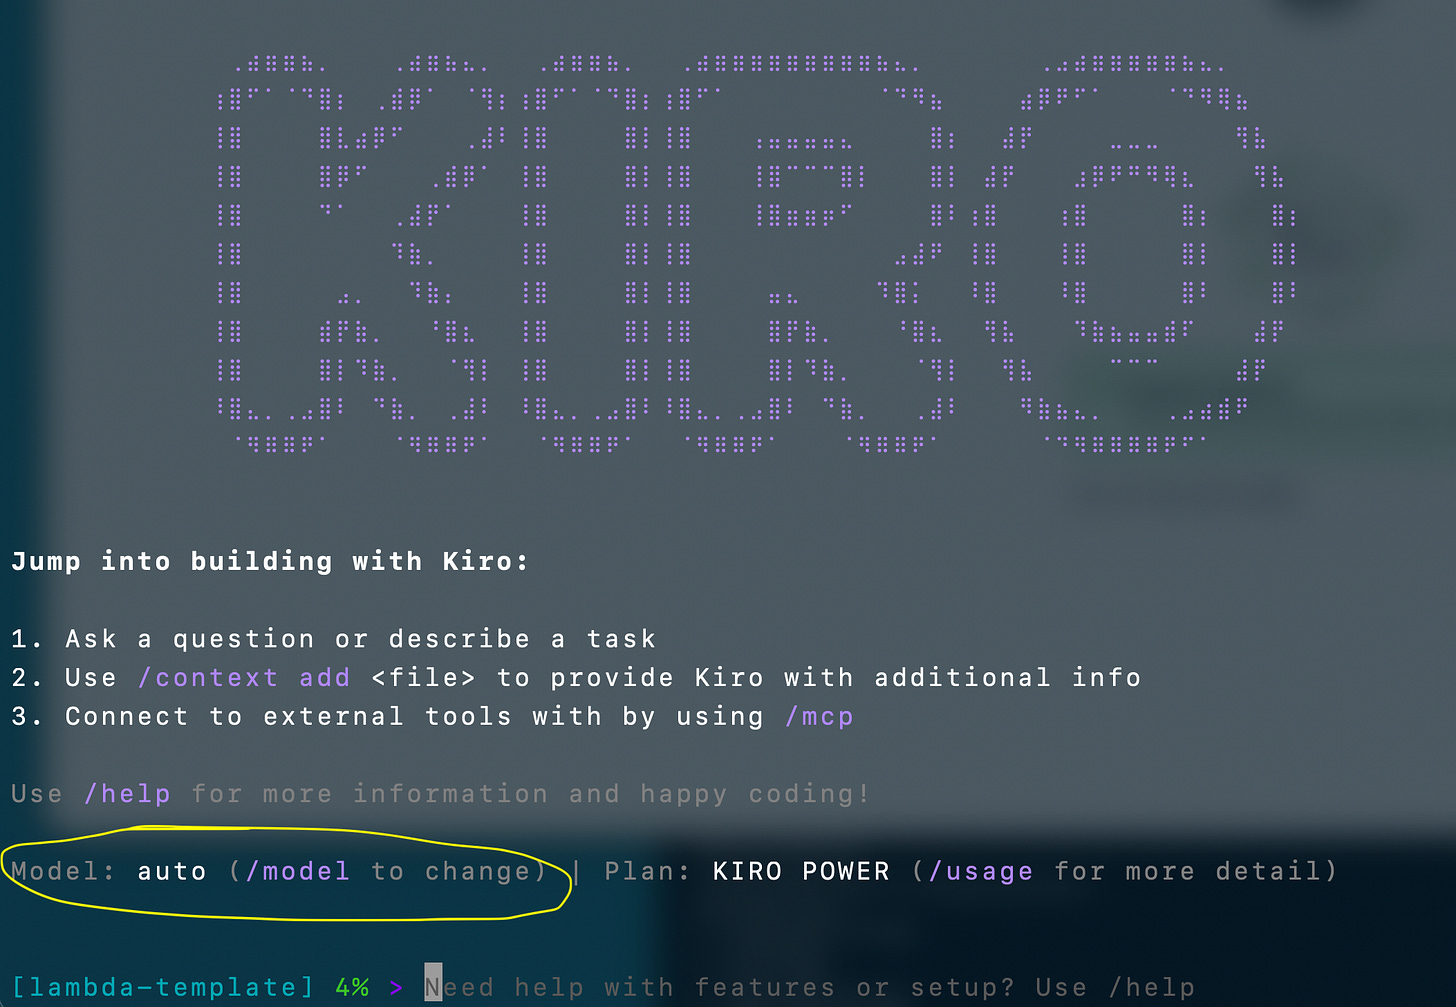Click the 'Model:' label
This screenshot has width=1456, height=1007.
click(63, 871)
